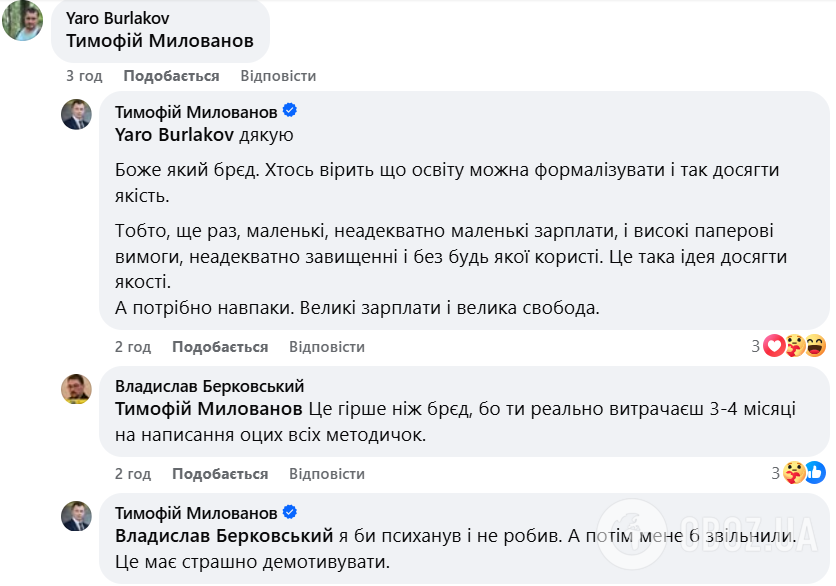Viewport: 836px width, 586px height.
Task: Click the heart reaction icon under Милованов's comment
Action: [x=773, y=344]
